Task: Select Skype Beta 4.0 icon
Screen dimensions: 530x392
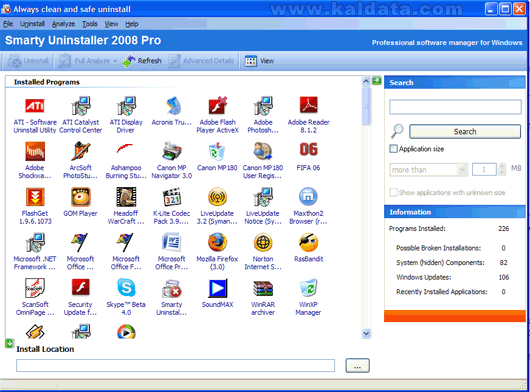Action: point(126,288)
